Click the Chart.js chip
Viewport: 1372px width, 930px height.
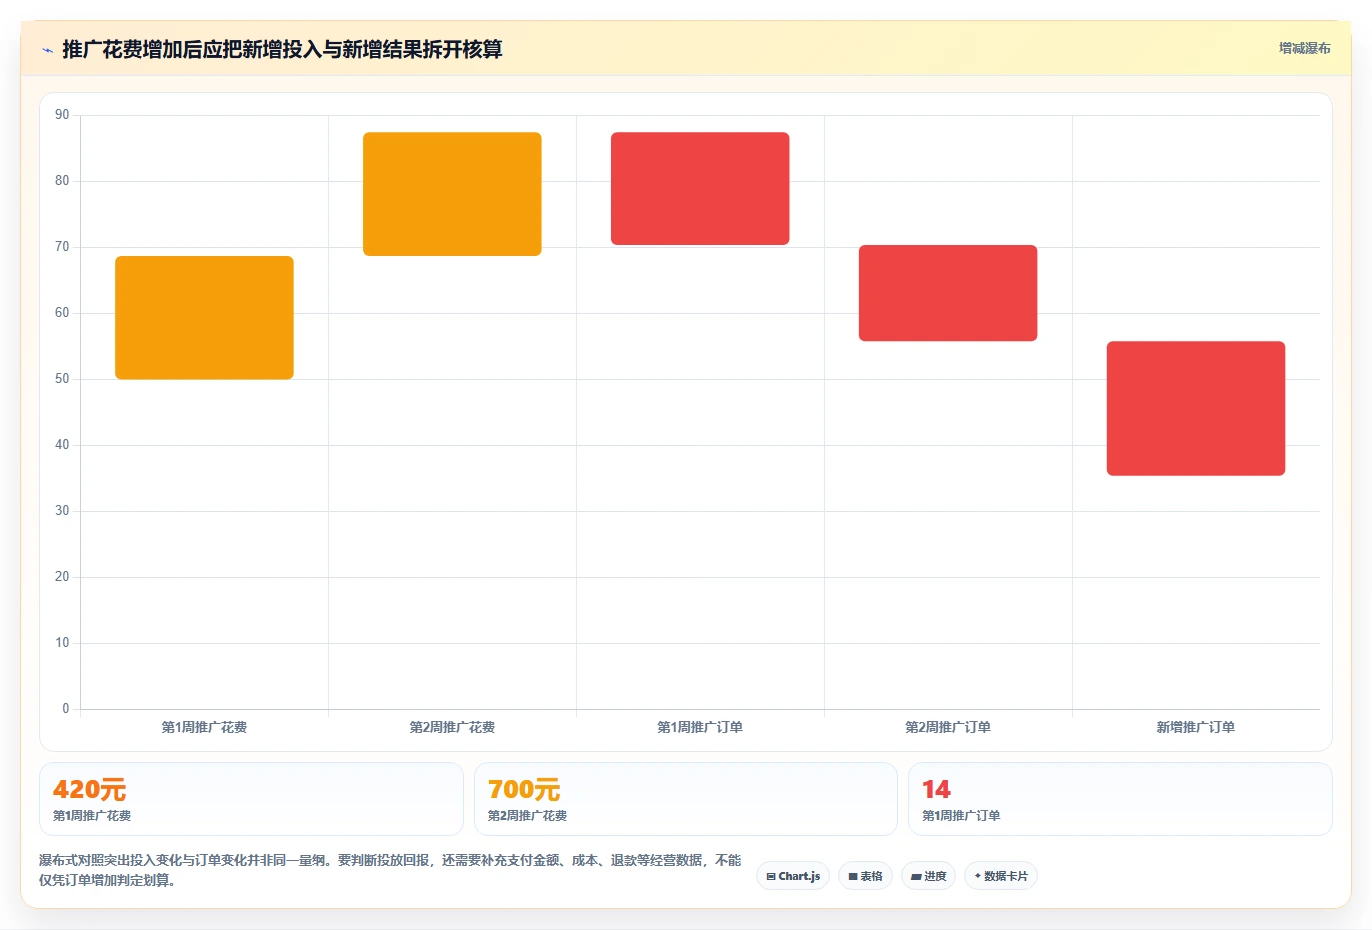pyautogui.click(x=793, y=876)
